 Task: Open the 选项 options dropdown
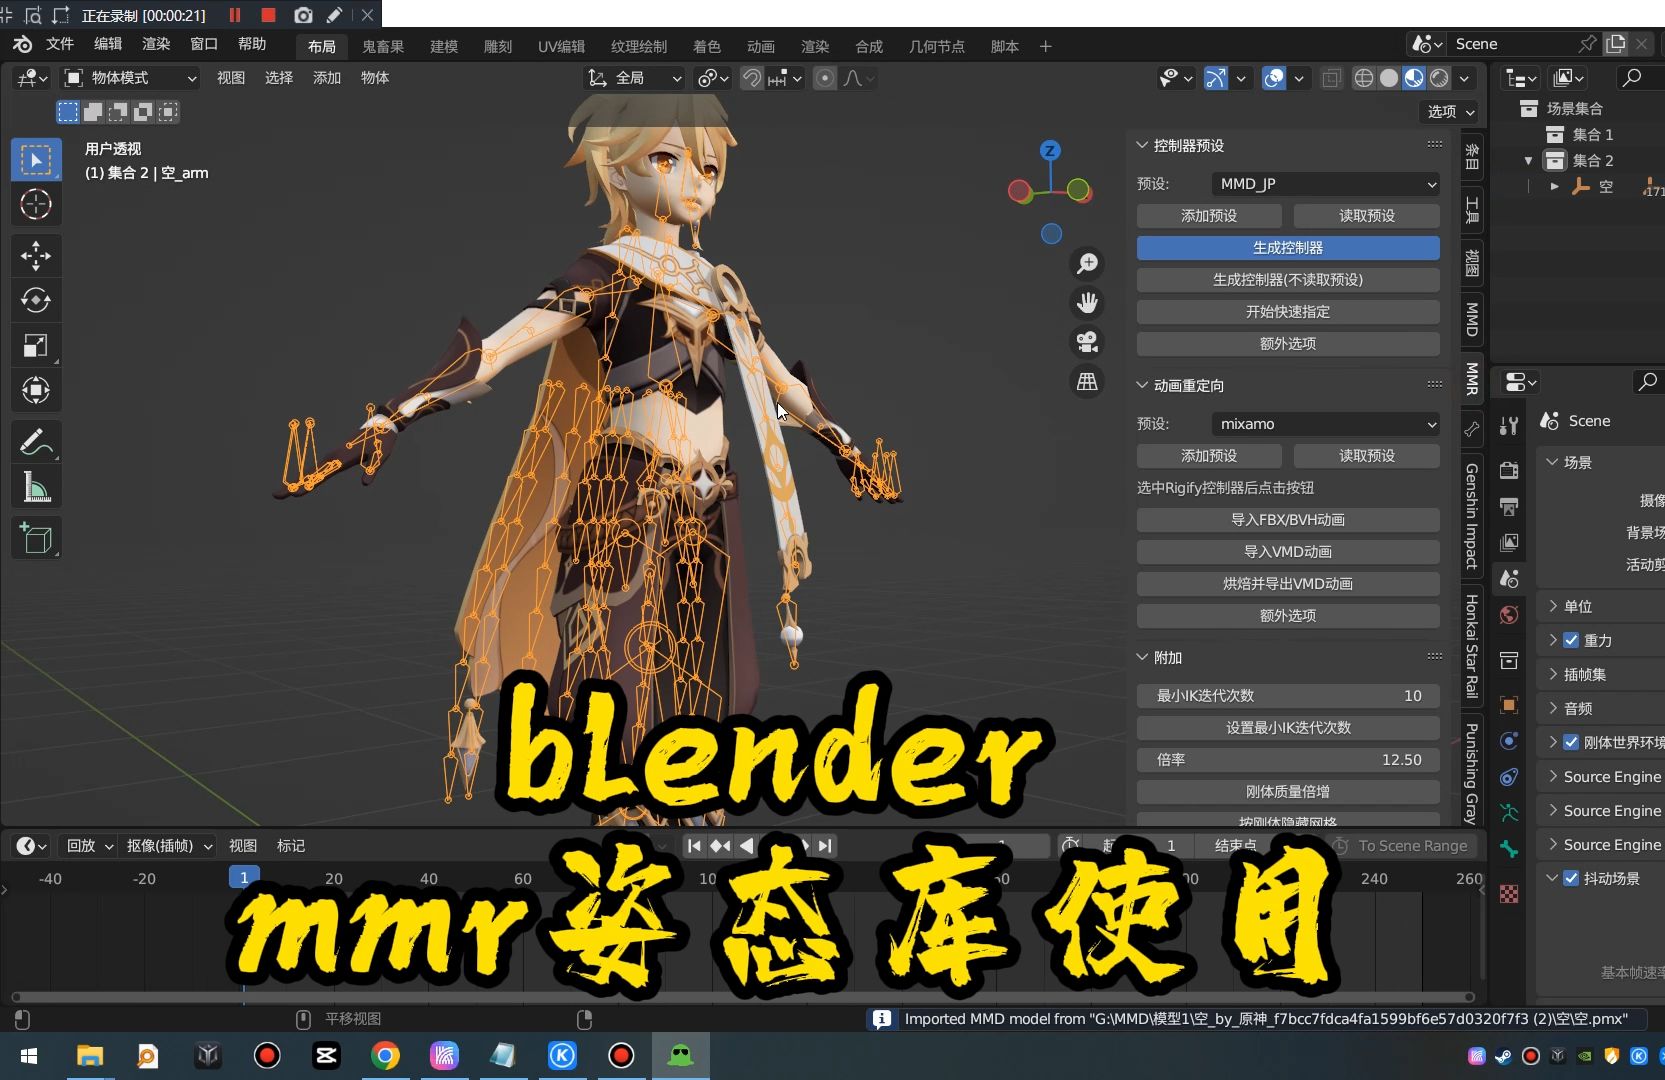(x=1452, y=112)
